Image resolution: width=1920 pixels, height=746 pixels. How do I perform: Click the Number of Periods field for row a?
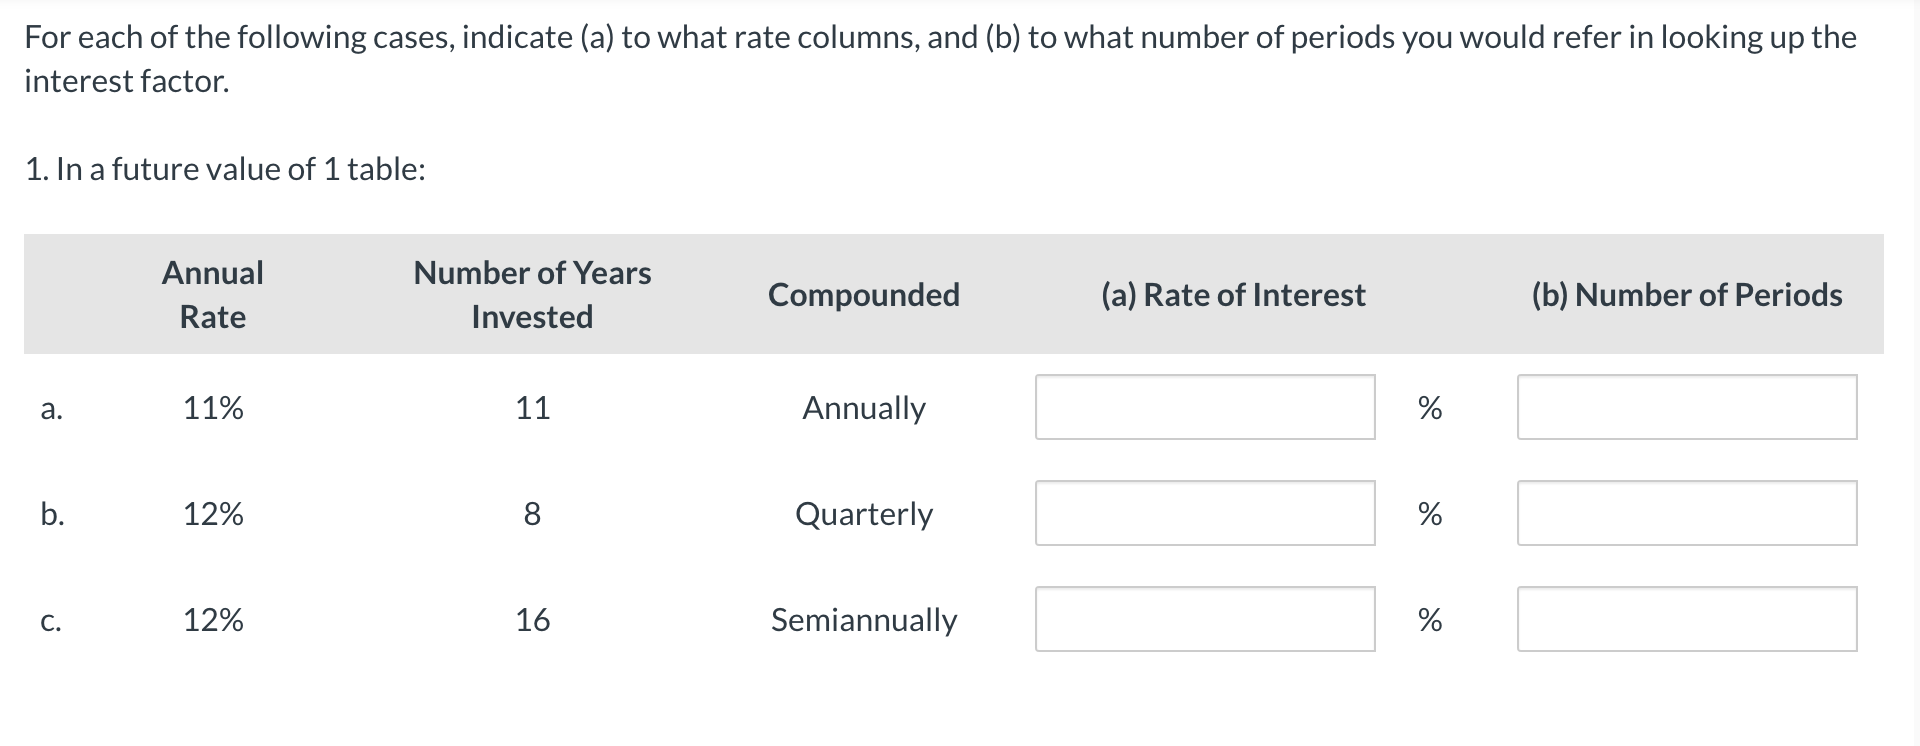[x=1687, y=407]
